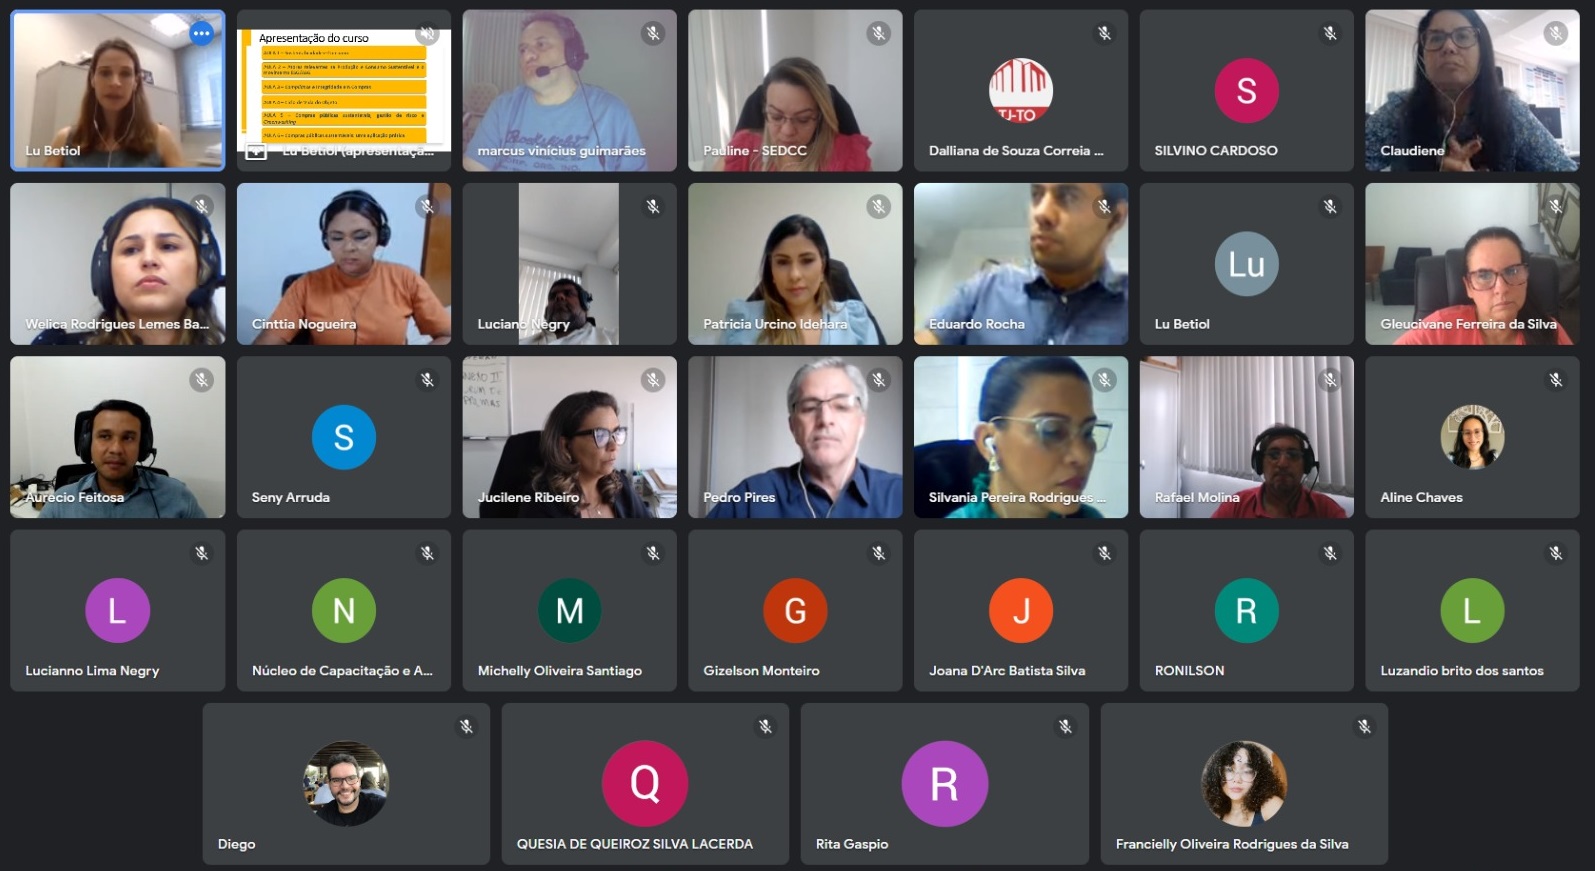Select Claudiene's video tile
Image resolution: width=1595 pixels, height=871 pixels.
[x=1472, y=90]
